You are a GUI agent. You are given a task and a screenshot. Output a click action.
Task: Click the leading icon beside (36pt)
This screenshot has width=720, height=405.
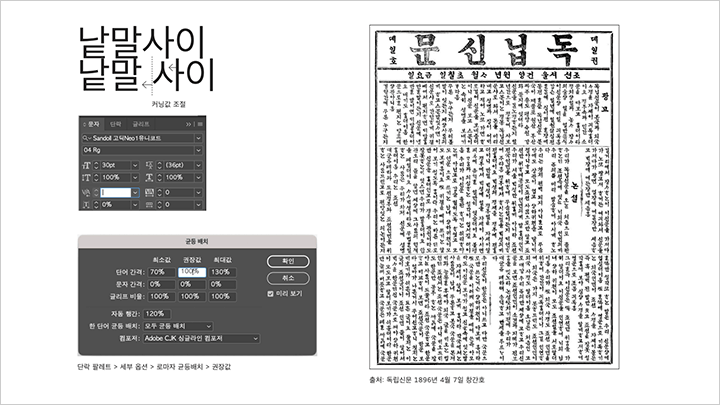(149, 165)
